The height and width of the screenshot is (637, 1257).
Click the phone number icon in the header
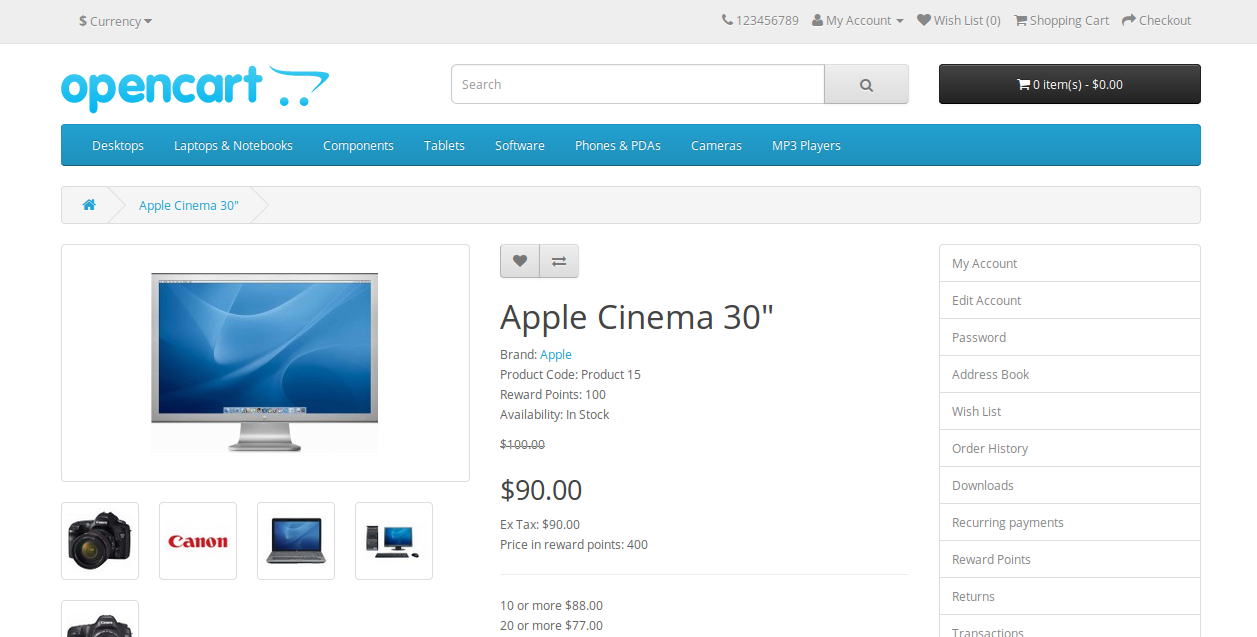click(x=726, y=18)
